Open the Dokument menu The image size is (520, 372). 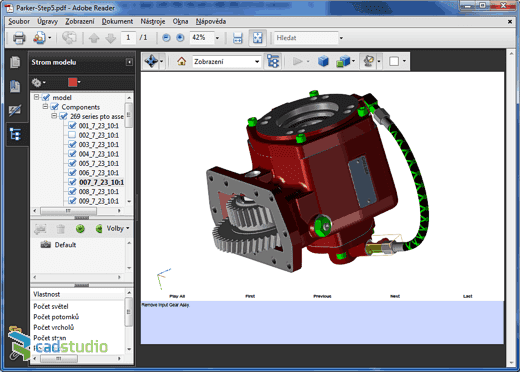(x=117, y=21)
